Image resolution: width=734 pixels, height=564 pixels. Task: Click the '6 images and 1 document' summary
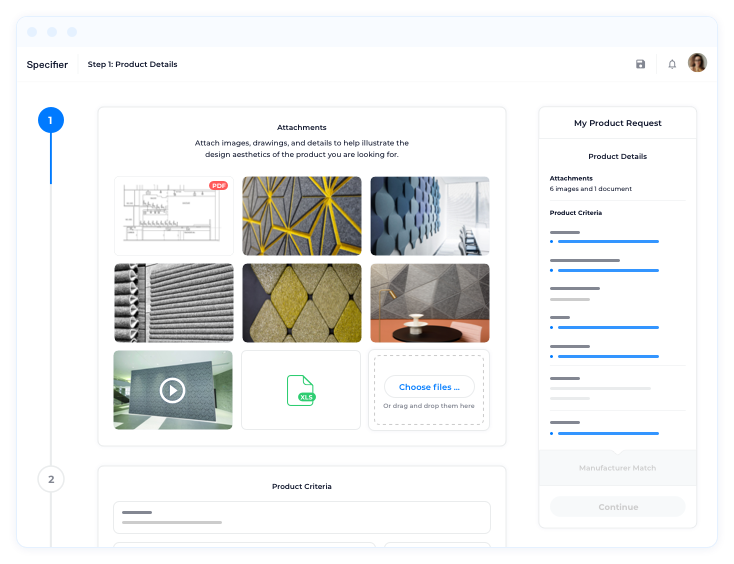(x=591, y=189)
